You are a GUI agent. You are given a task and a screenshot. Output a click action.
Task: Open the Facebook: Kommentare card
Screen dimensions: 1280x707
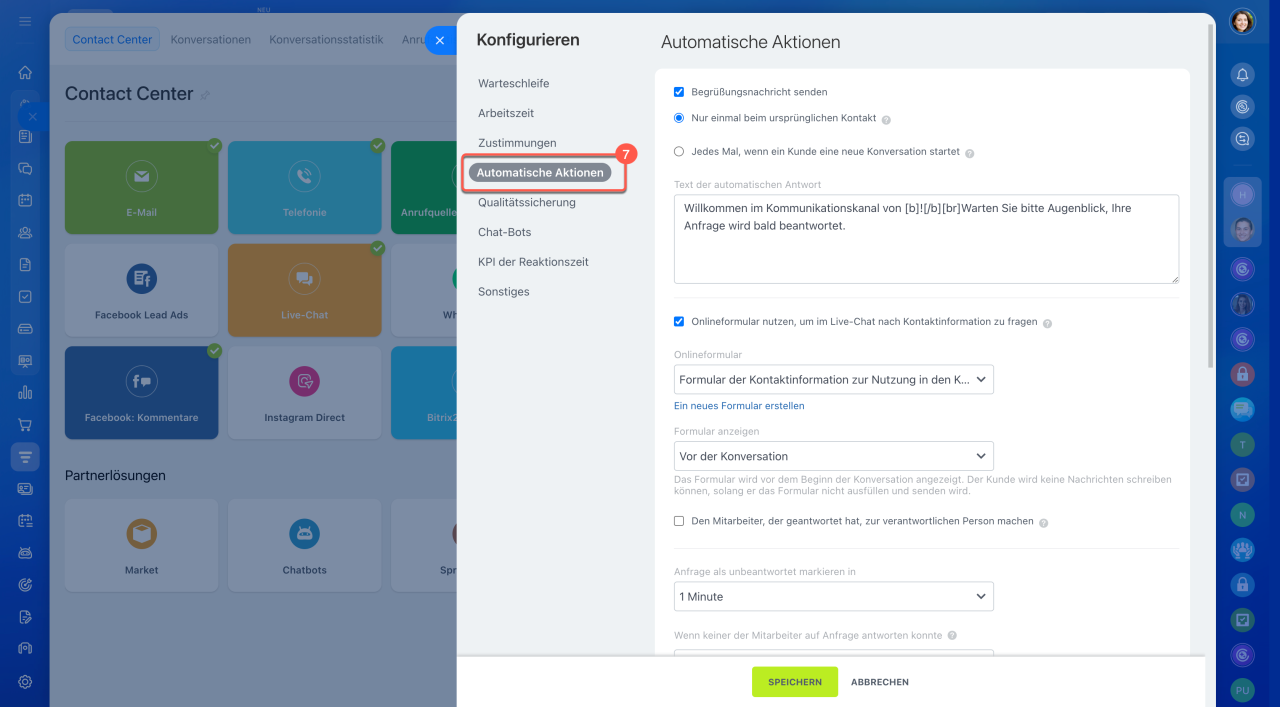(x=141, y=393)
